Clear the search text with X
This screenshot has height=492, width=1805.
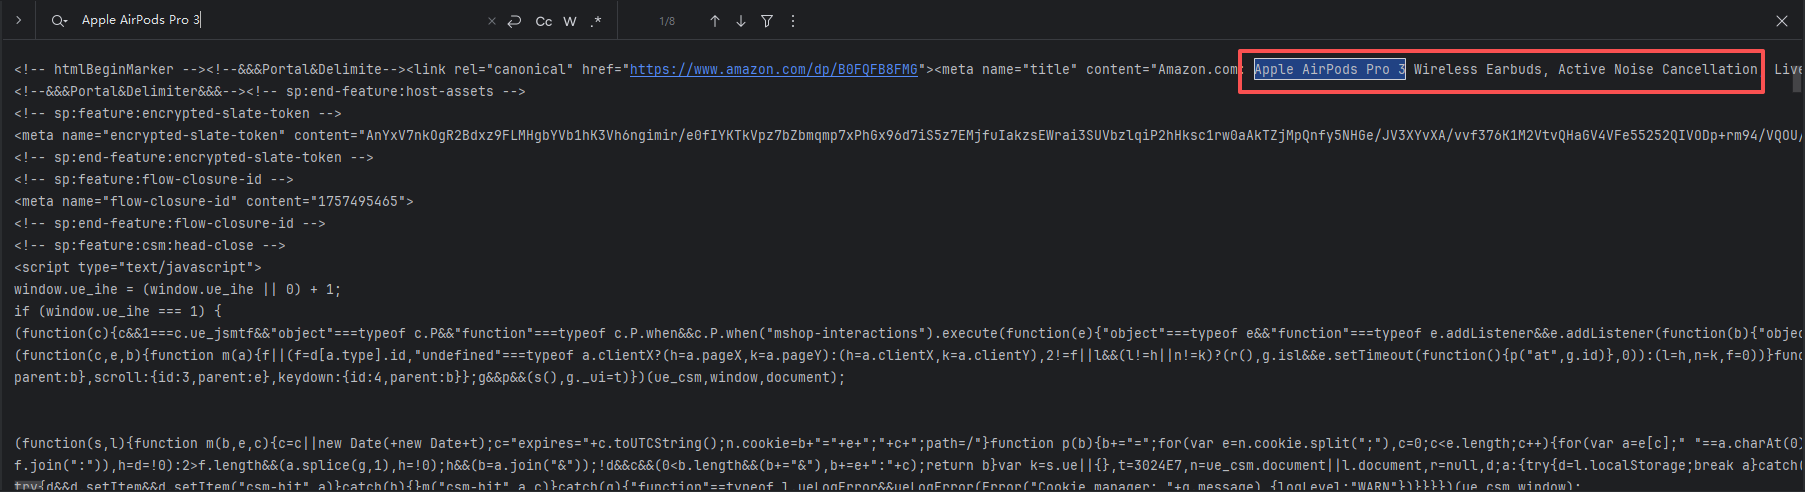[491, 21]
